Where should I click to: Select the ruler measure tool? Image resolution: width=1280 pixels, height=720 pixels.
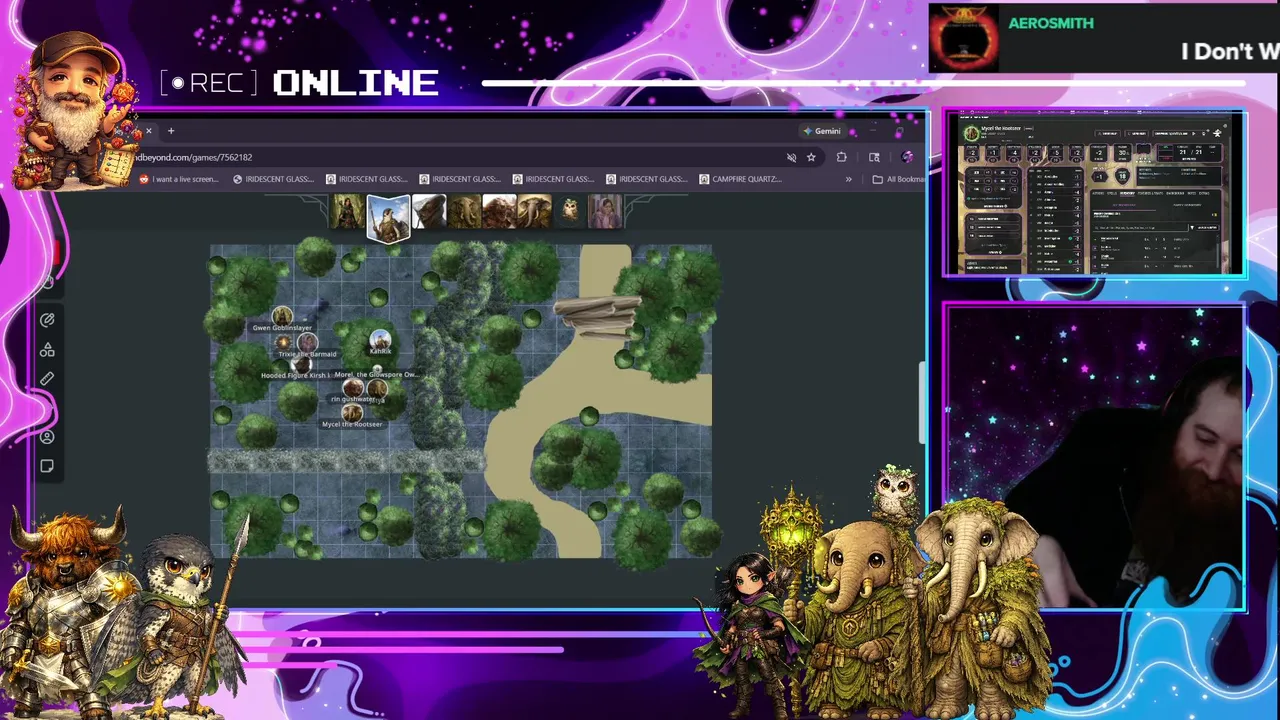tap(47, 379)
